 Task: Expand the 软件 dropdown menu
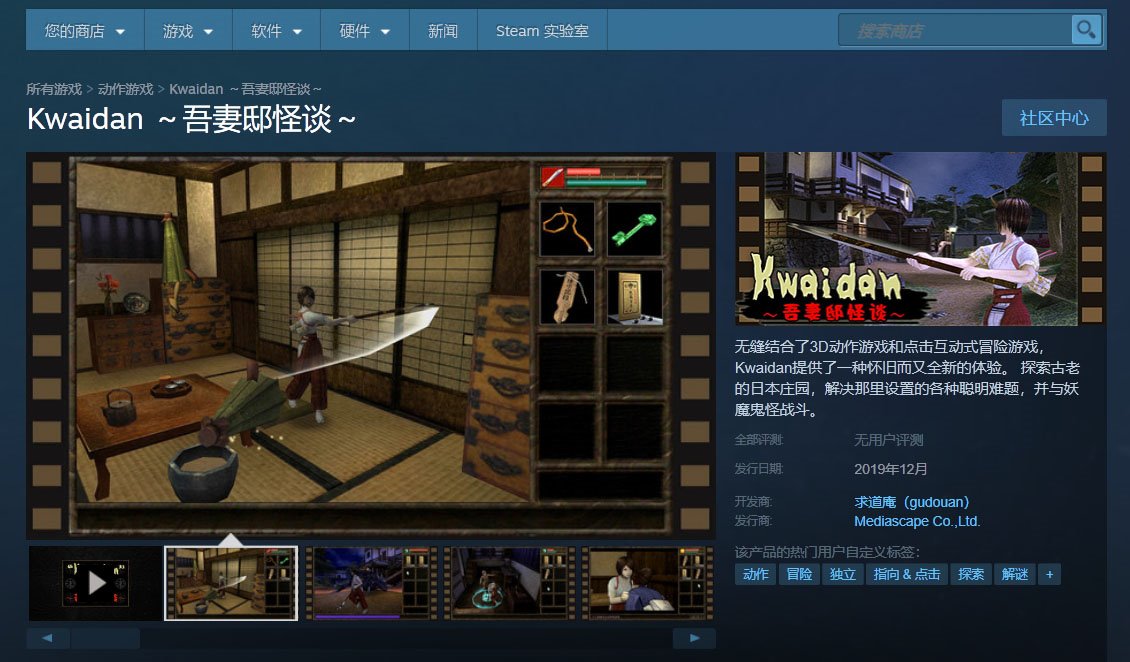(277, 31)
